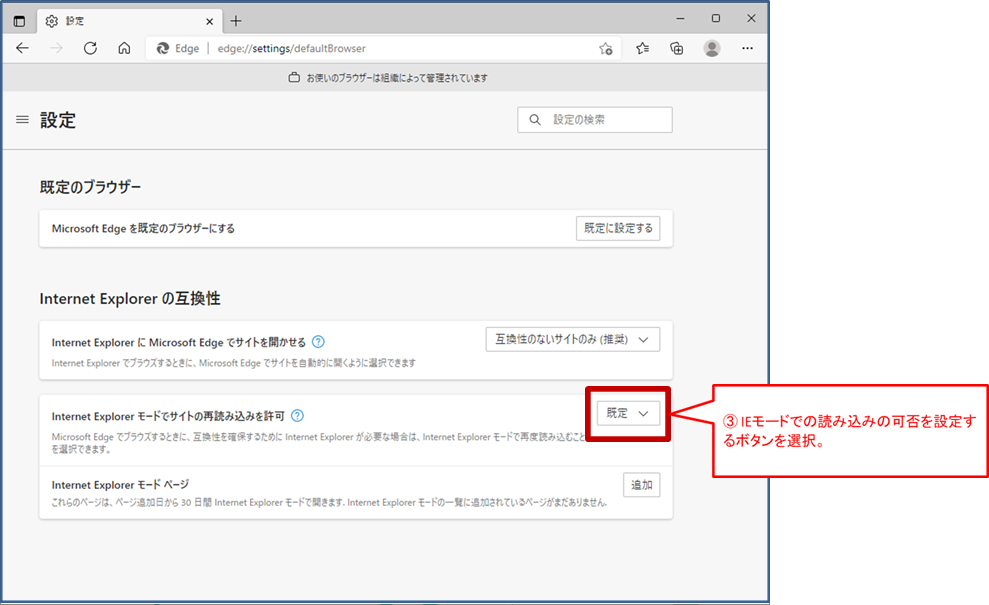Click the help icon beside Internet Explorer に Microsoft Edge でサイトを開かせる
Image resolution: width=989 pixels, height=605 pixels.
pyautogui.click(x=319, y=342)
